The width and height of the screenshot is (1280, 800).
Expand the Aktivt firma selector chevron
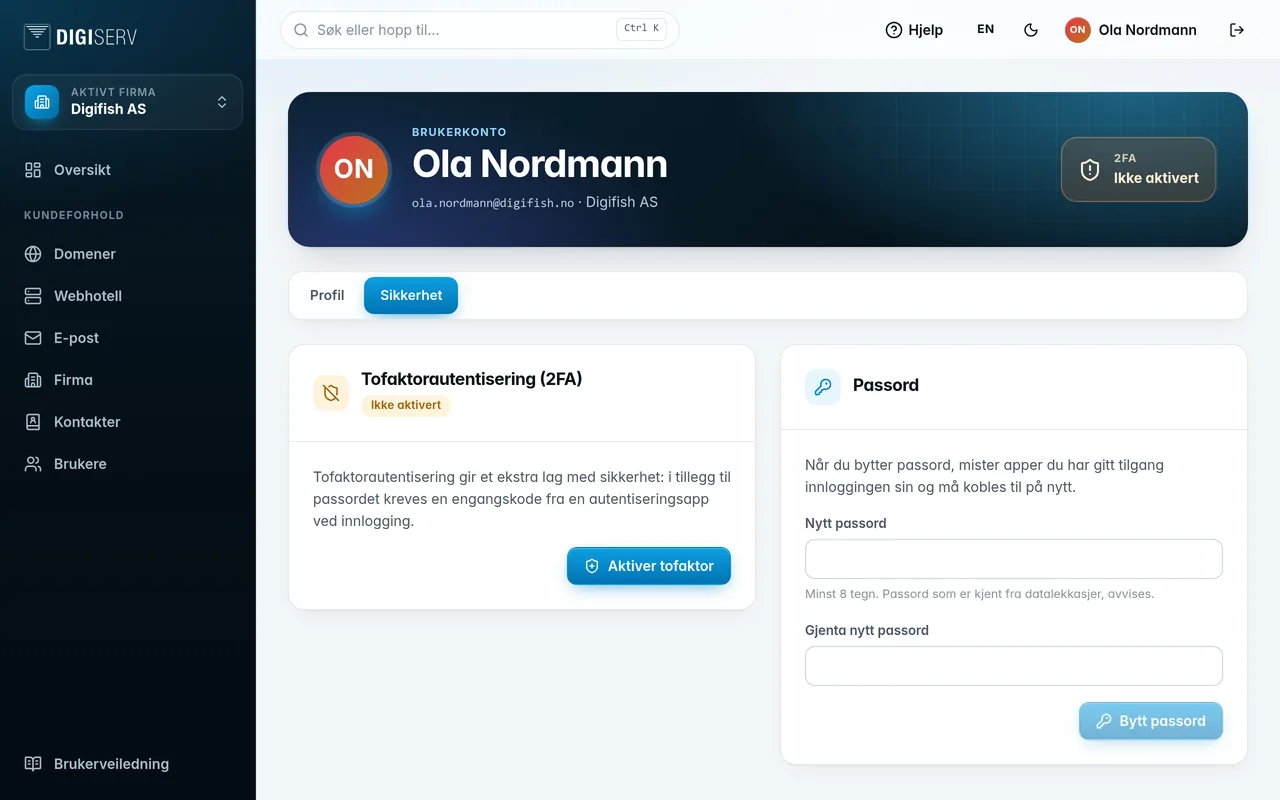[222, 102]
